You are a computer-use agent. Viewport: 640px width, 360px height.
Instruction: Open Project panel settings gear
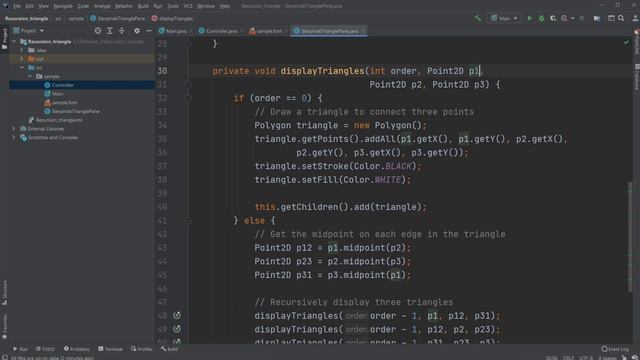137,31
